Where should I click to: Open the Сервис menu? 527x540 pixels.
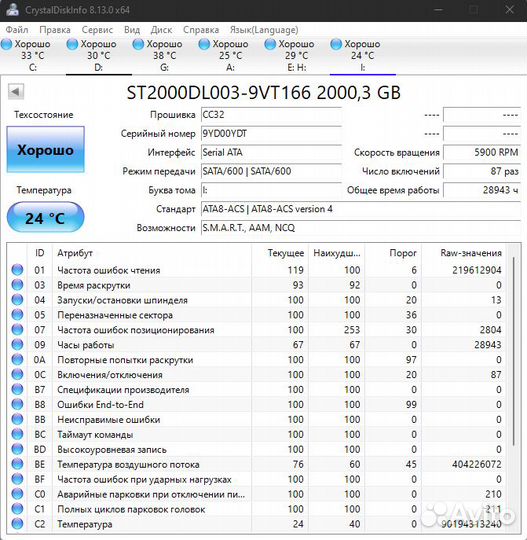coord(97,30)
